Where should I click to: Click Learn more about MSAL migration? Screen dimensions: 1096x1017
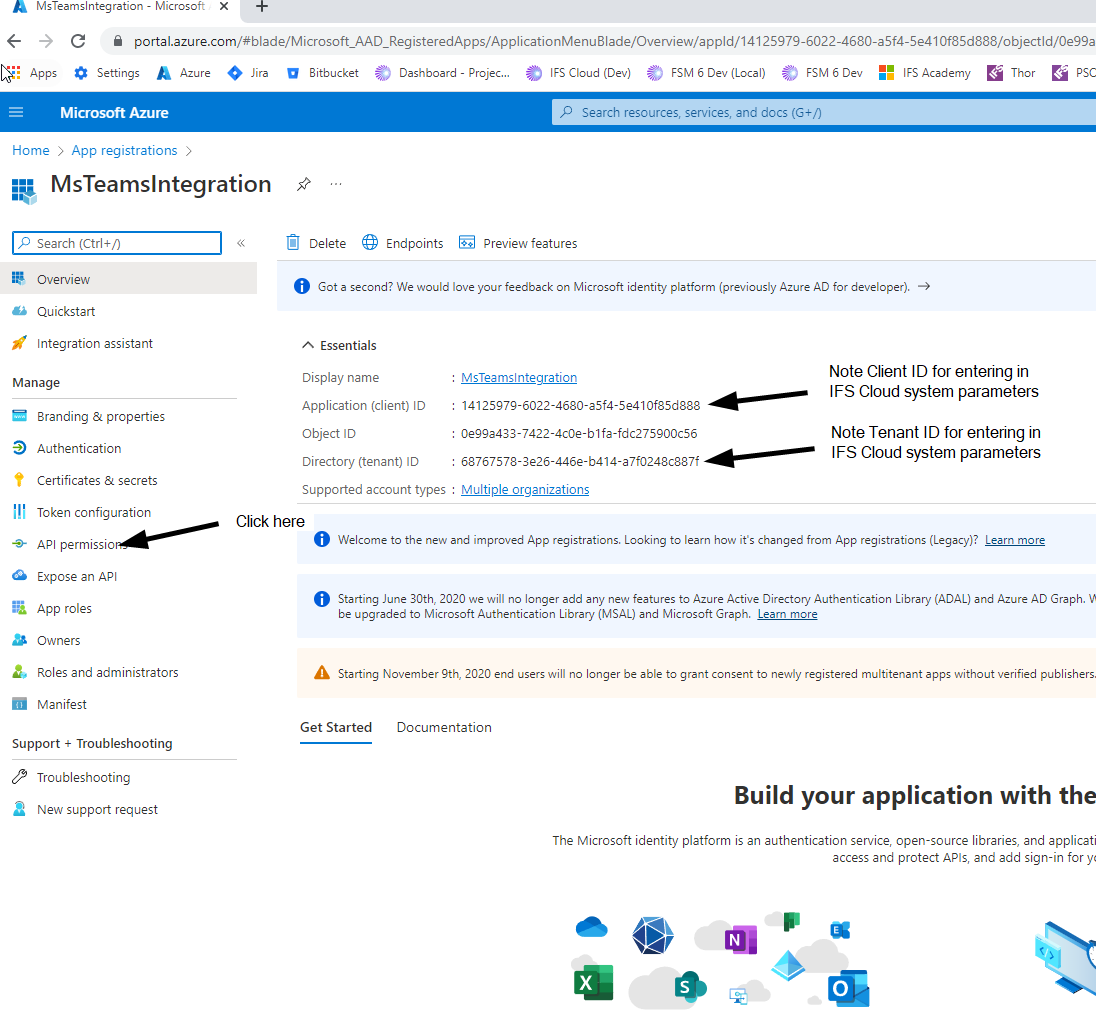click(787, 614)
